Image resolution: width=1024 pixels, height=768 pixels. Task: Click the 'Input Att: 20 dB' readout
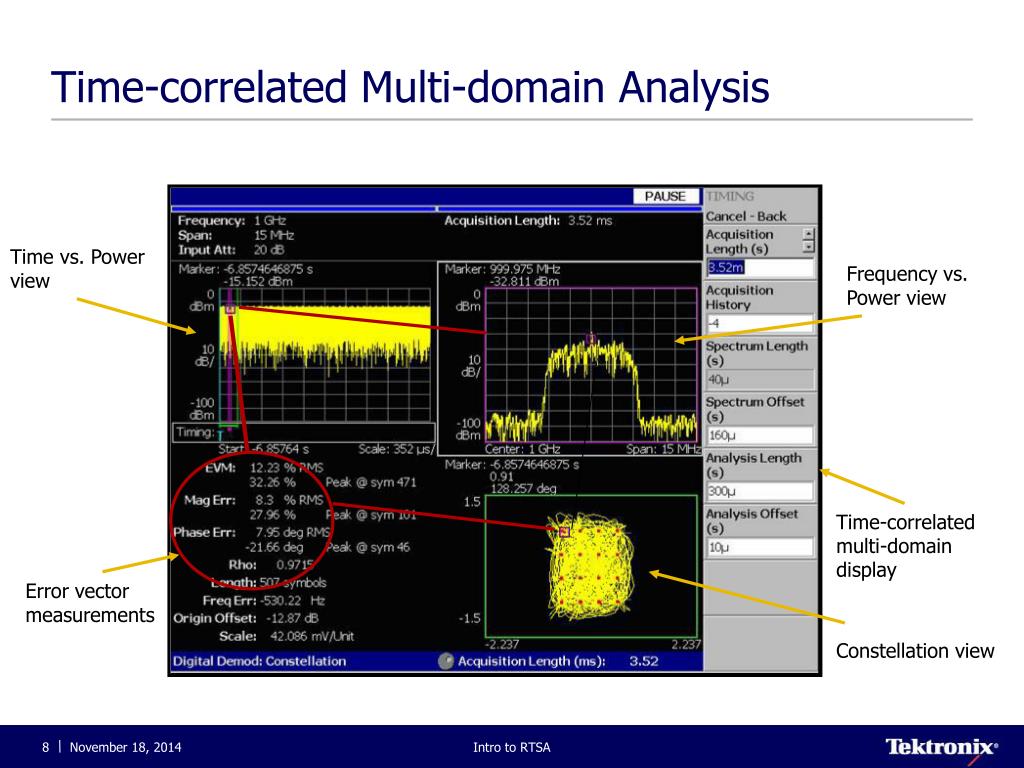(x=231, y=249)
